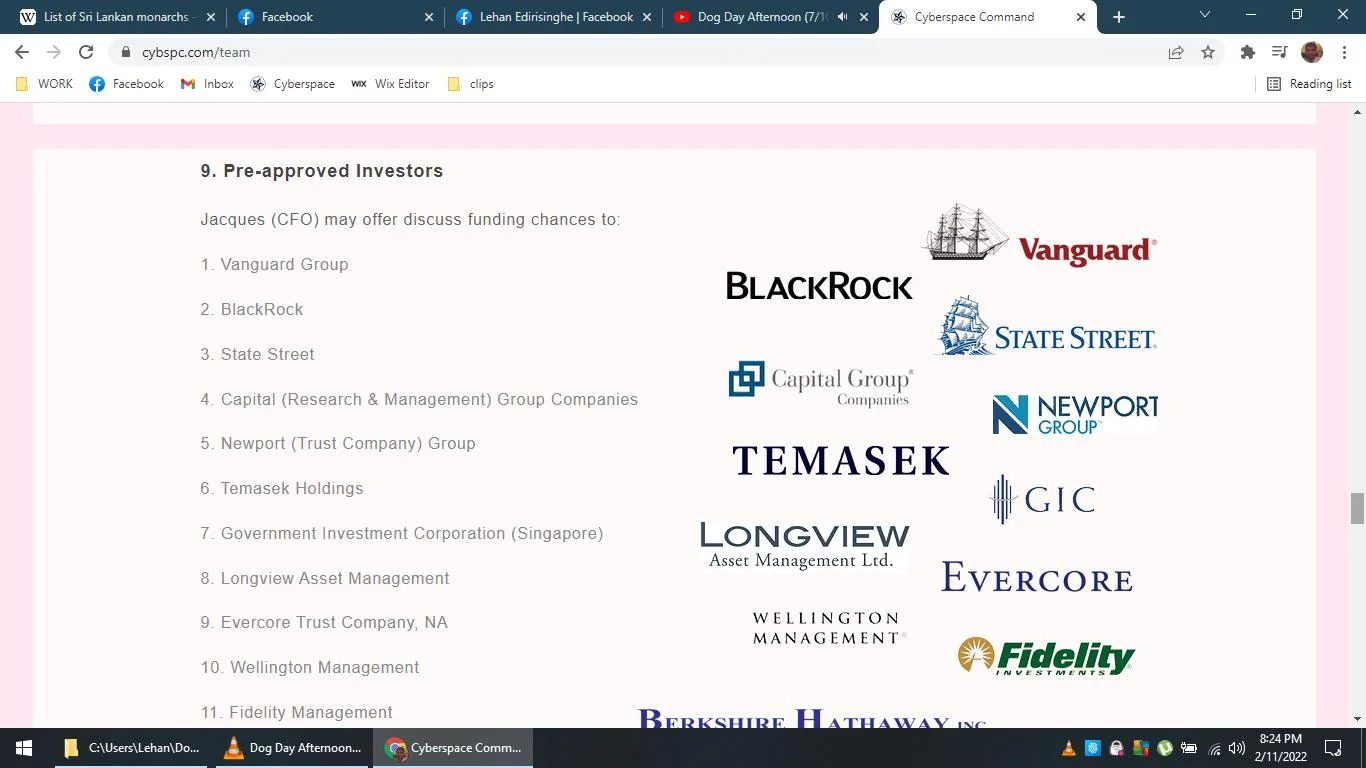
Task: Open the Windows Start menu
Action: [24, 748]
